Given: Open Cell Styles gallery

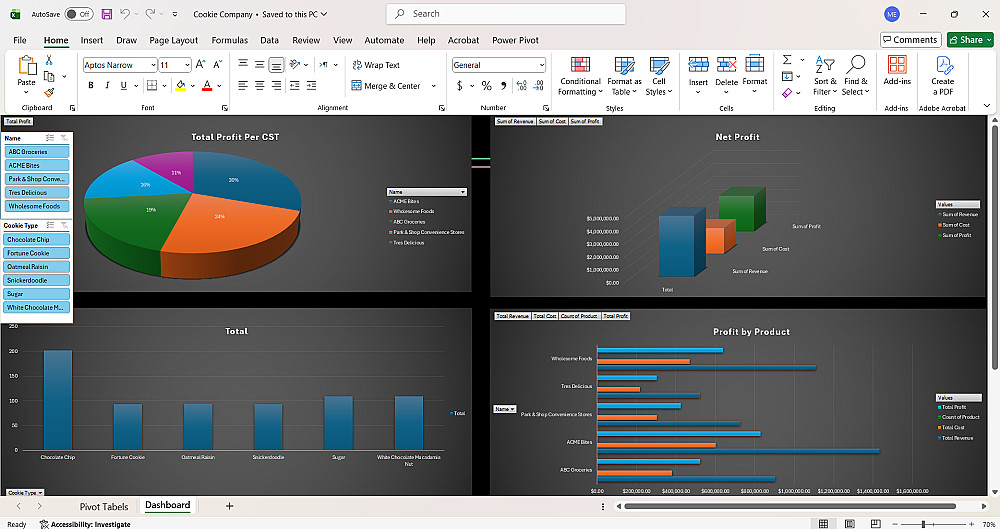Looking at the screenshot, I should [659, 76].
